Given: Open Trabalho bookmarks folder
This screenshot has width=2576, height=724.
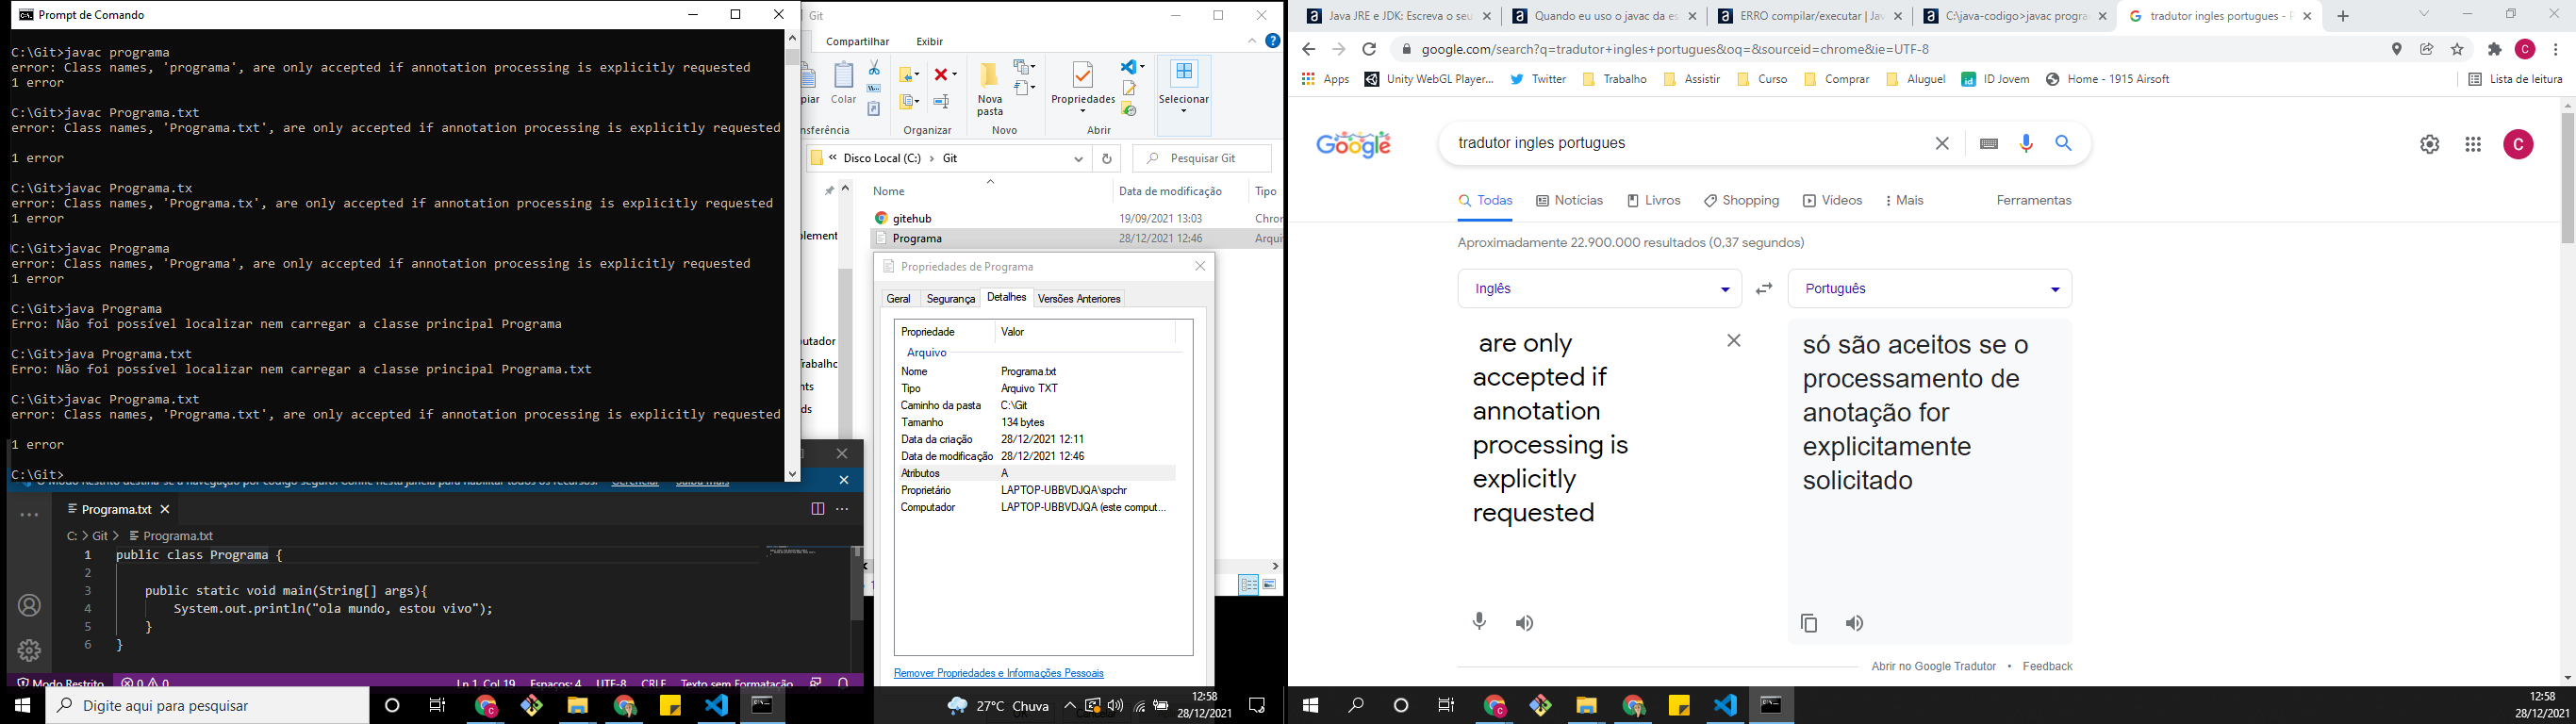Looking at the screenshot, I should tap(1614, 79).
